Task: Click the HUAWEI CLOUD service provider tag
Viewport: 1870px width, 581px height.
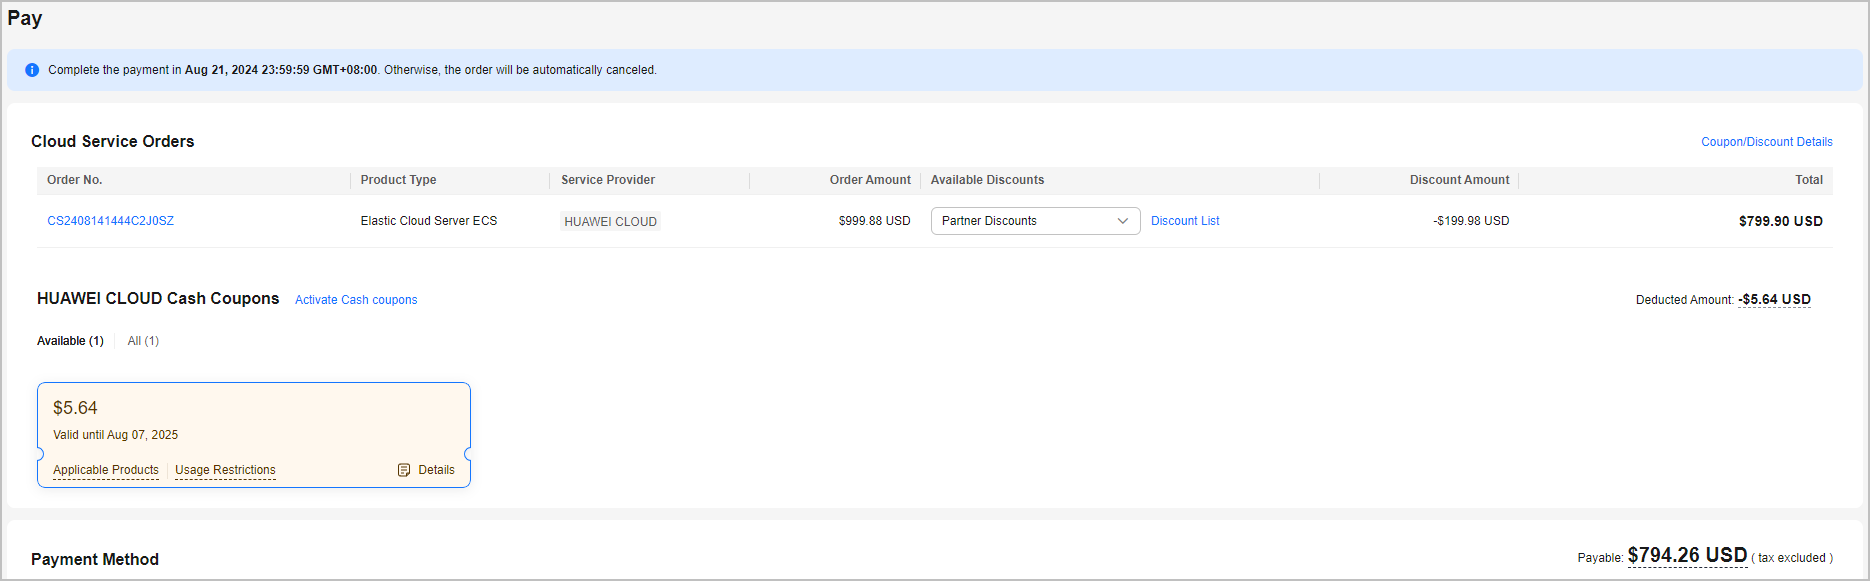Action: (x=610, y=222)
